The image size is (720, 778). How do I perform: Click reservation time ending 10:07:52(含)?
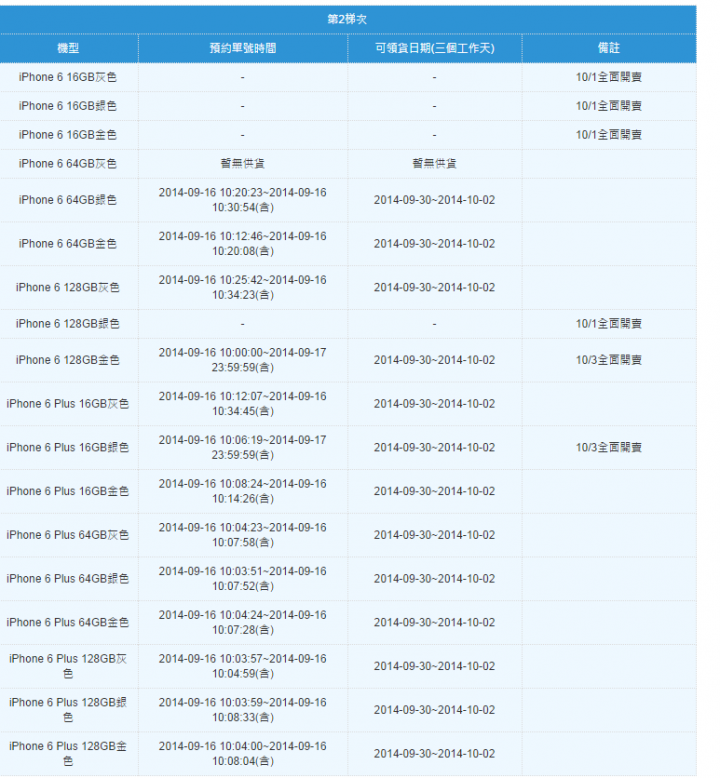(243, 579)
